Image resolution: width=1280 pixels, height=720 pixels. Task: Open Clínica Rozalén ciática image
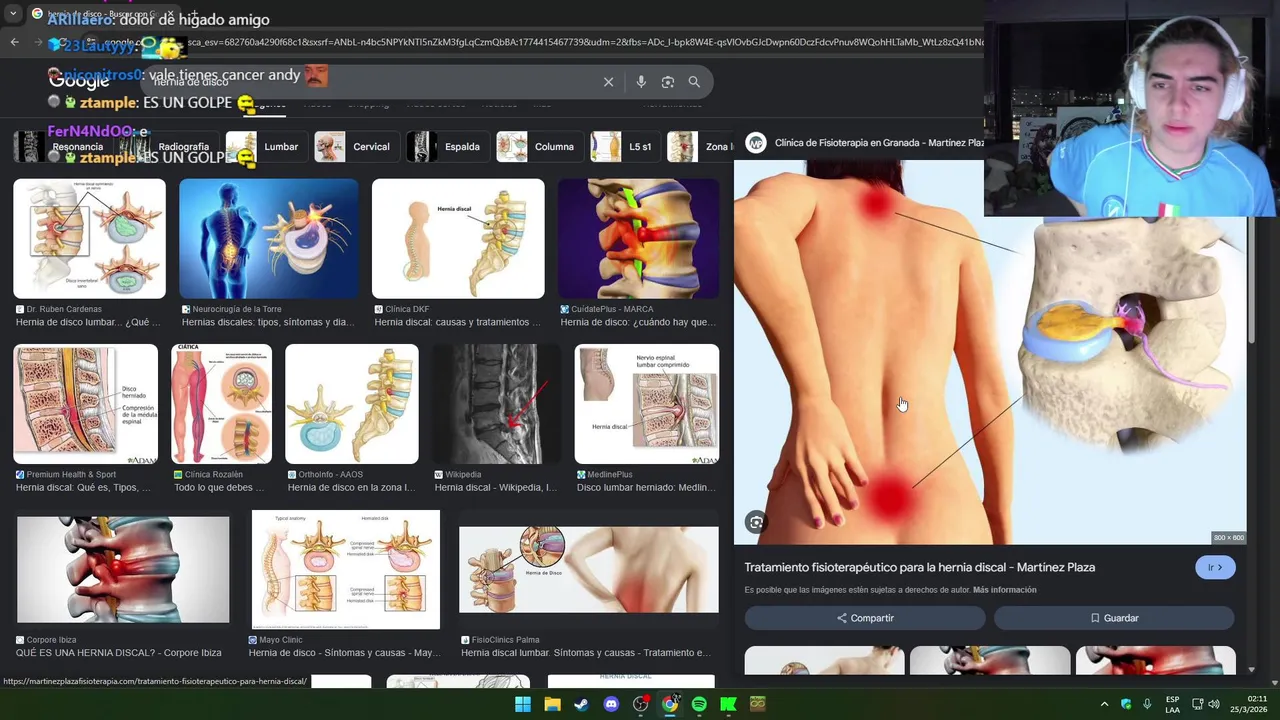221,404
